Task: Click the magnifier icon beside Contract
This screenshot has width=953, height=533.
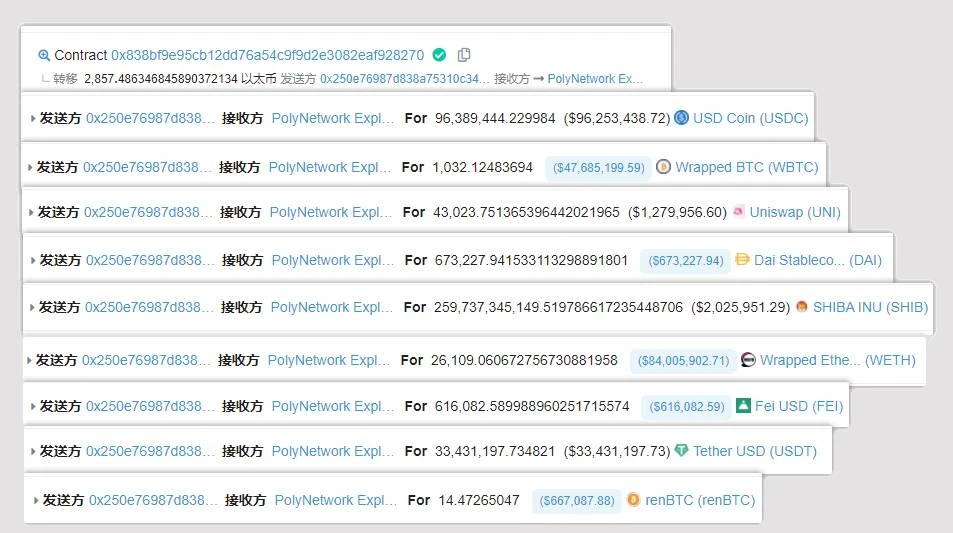Action: pos(44,55)
